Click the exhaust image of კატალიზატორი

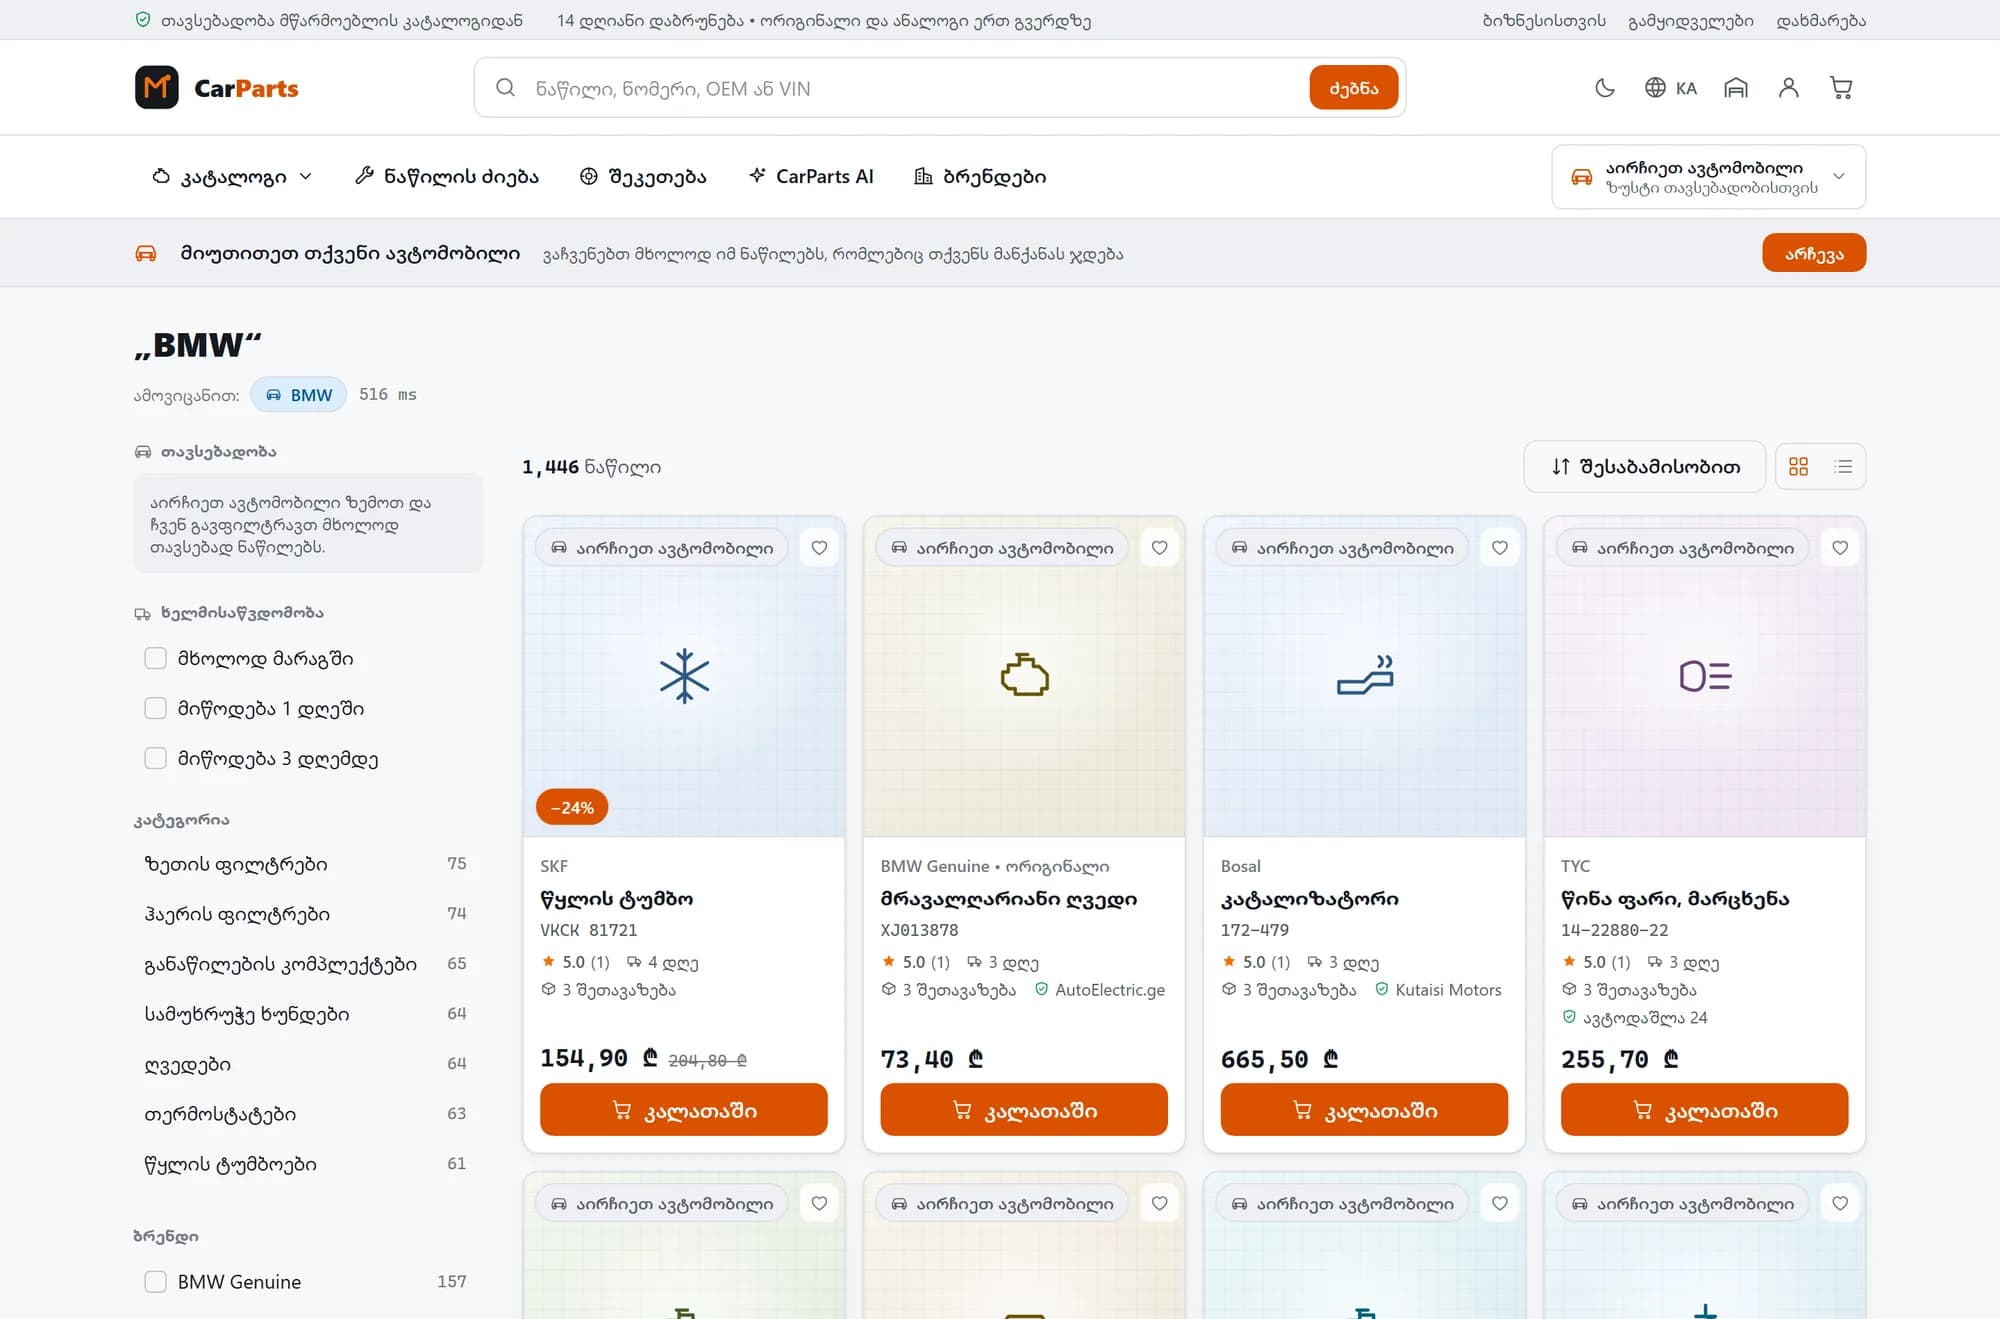[x=1365, y=676]
